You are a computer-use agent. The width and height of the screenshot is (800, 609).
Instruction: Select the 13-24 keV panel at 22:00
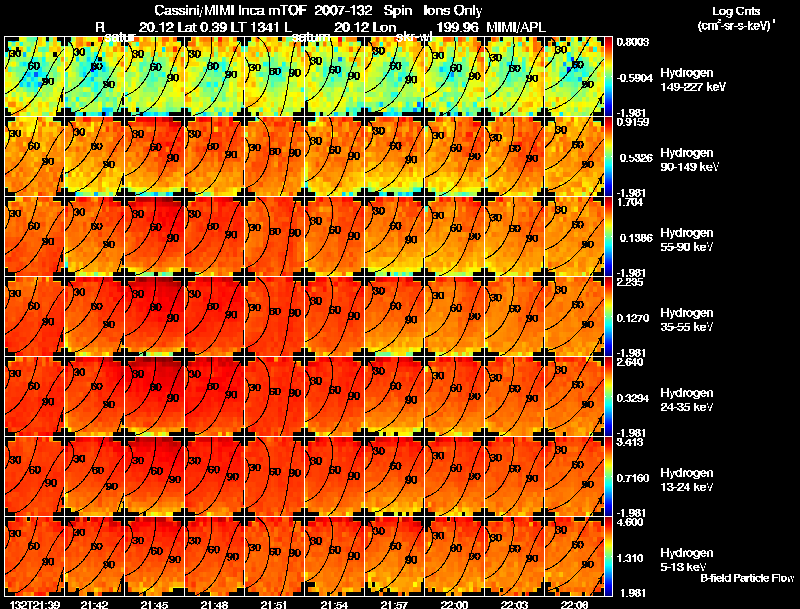coord(455,476)
